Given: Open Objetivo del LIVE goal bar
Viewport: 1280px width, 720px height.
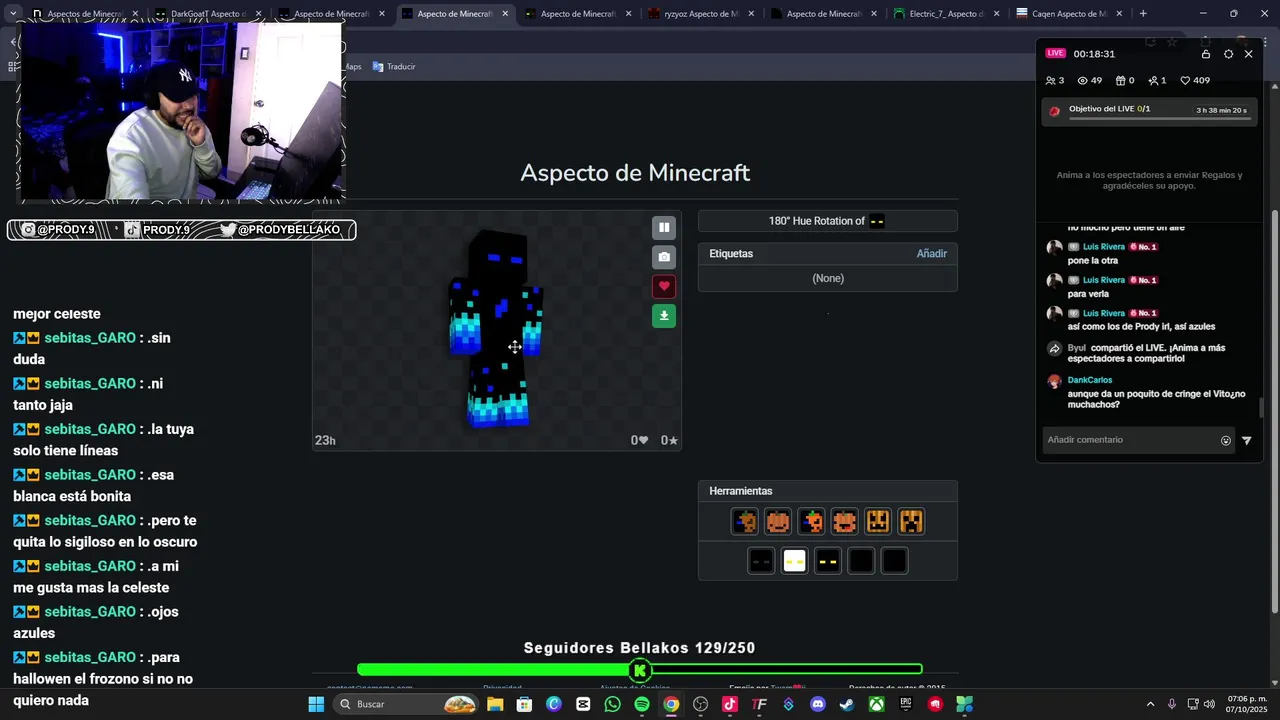Looking at the screenshot, I should point(1148,111).
